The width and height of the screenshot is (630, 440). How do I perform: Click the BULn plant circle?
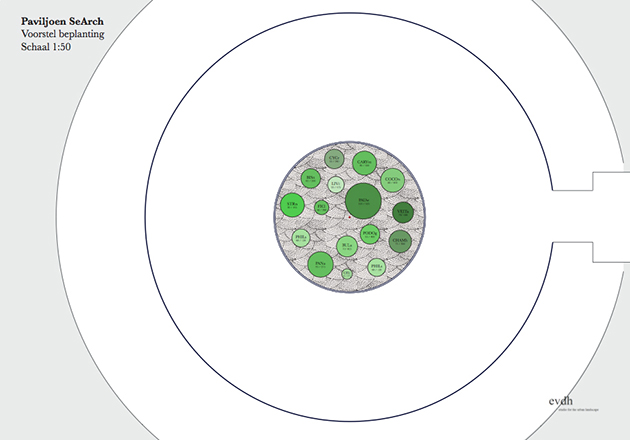click(x=347, y=246)
